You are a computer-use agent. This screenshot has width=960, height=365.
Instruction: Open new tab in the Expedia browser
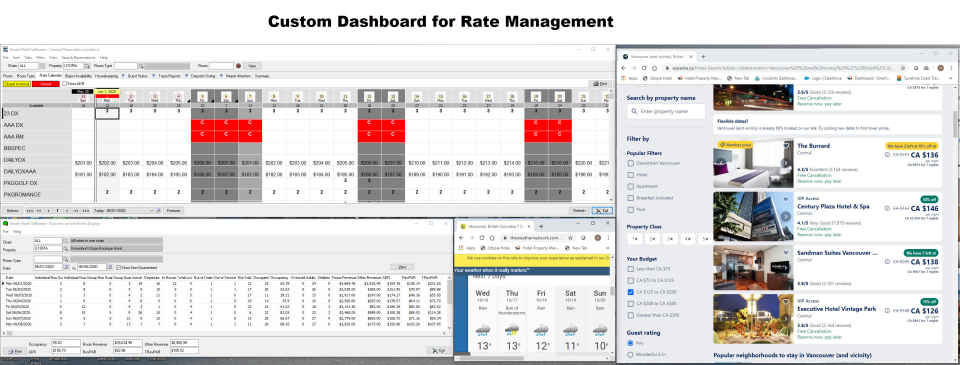coord(703,56)
